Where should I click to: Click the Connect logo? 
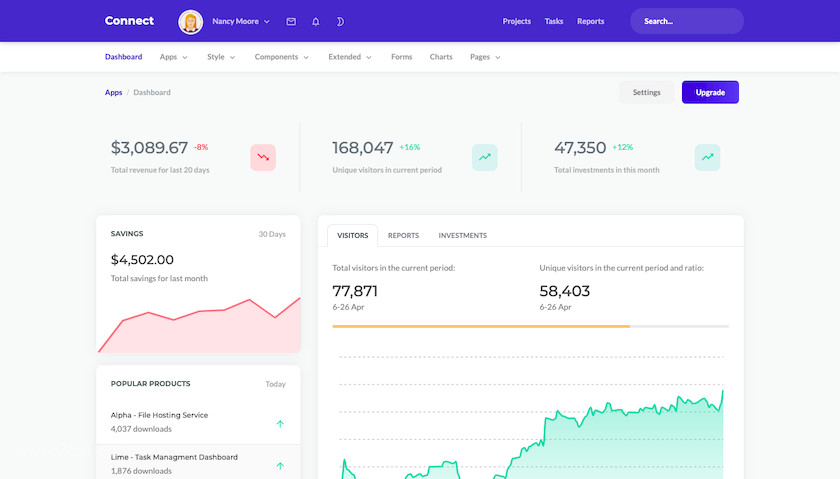coord(129,21)
